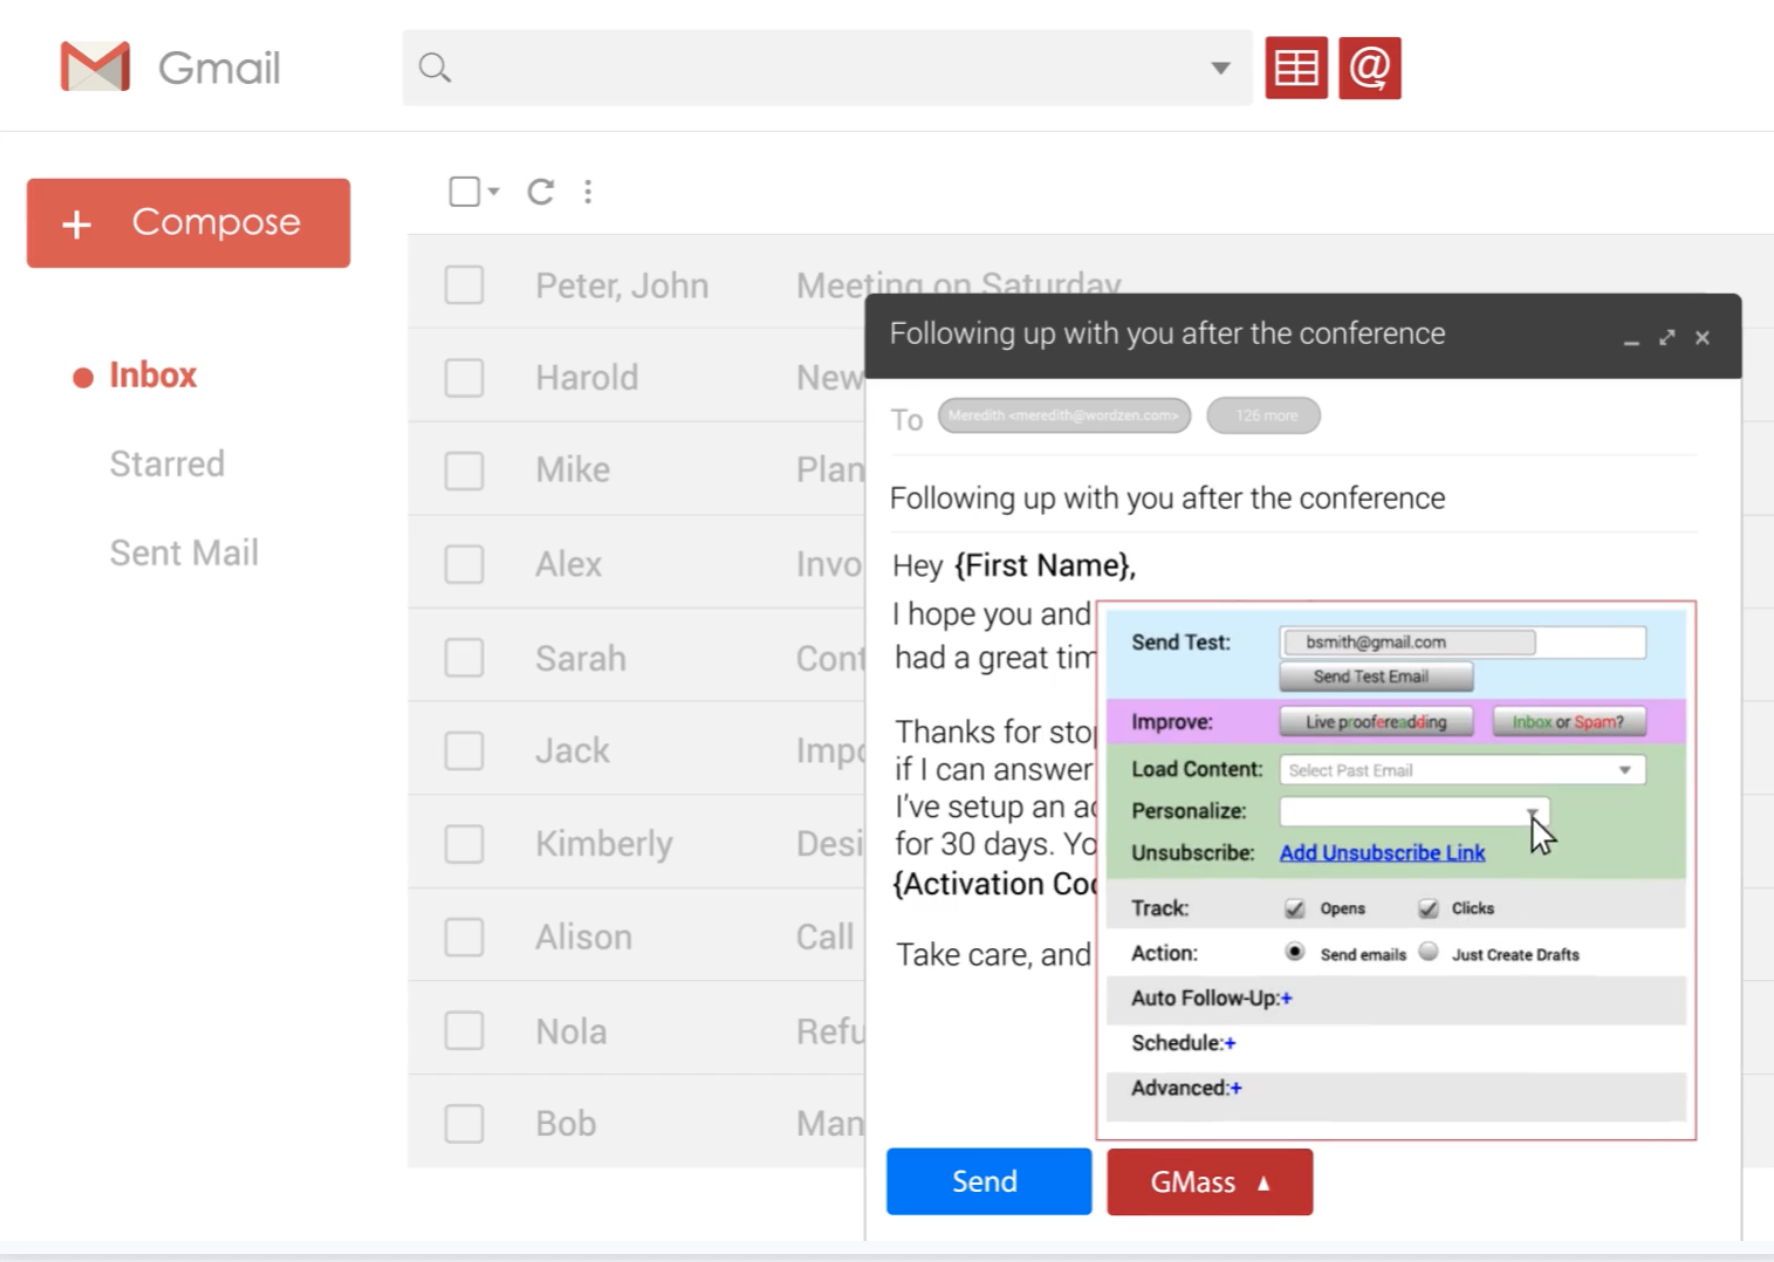Select the Alex email checkbox
1774x1262 pixels.
point(464,564)
